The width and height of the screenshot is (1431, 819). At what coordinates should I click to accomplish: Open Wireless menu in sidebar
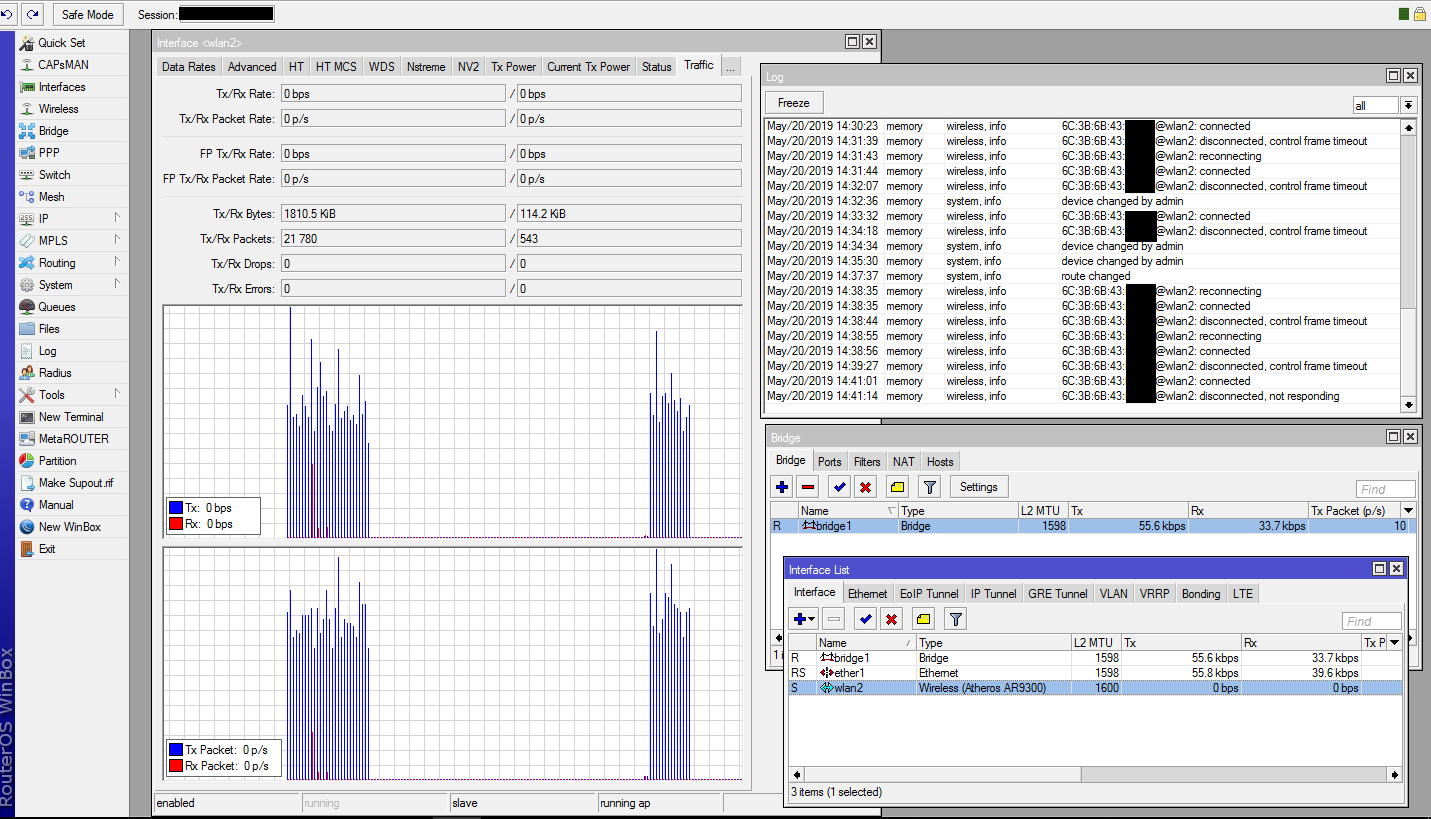[x=58, y=109]
